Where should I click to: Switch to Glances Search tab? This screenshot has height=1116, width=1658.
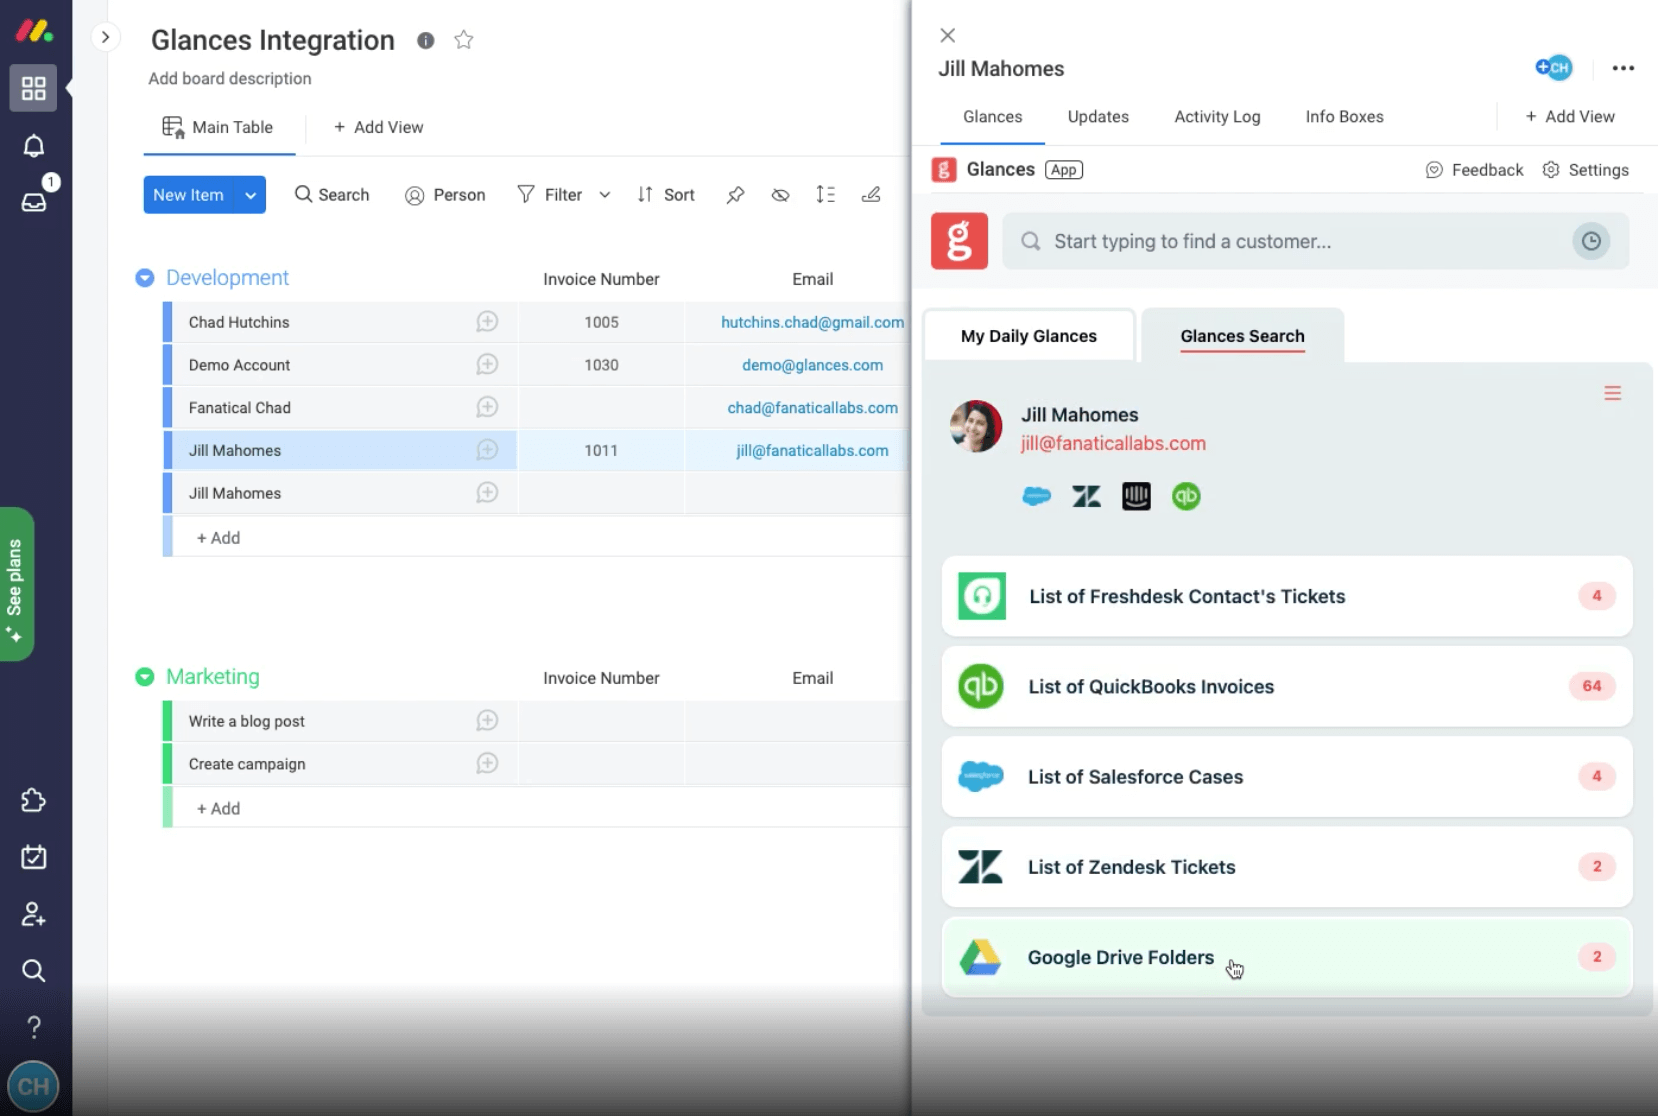pyautogui.click(x=1242, y=336)
